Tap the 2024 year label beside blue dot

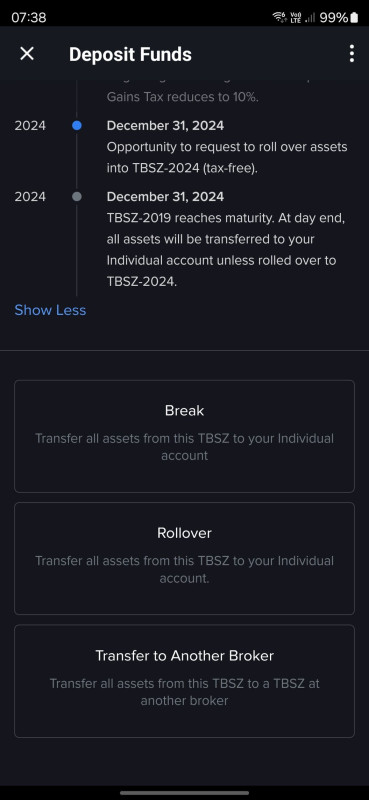pyautogui.click(x=30, y=126)
